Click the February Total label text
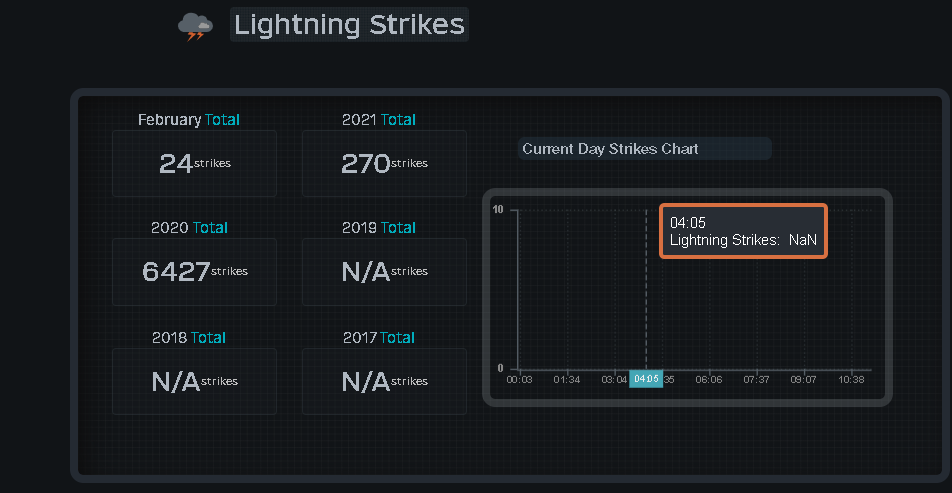The image size is (952, 493). tap(189, 120)
